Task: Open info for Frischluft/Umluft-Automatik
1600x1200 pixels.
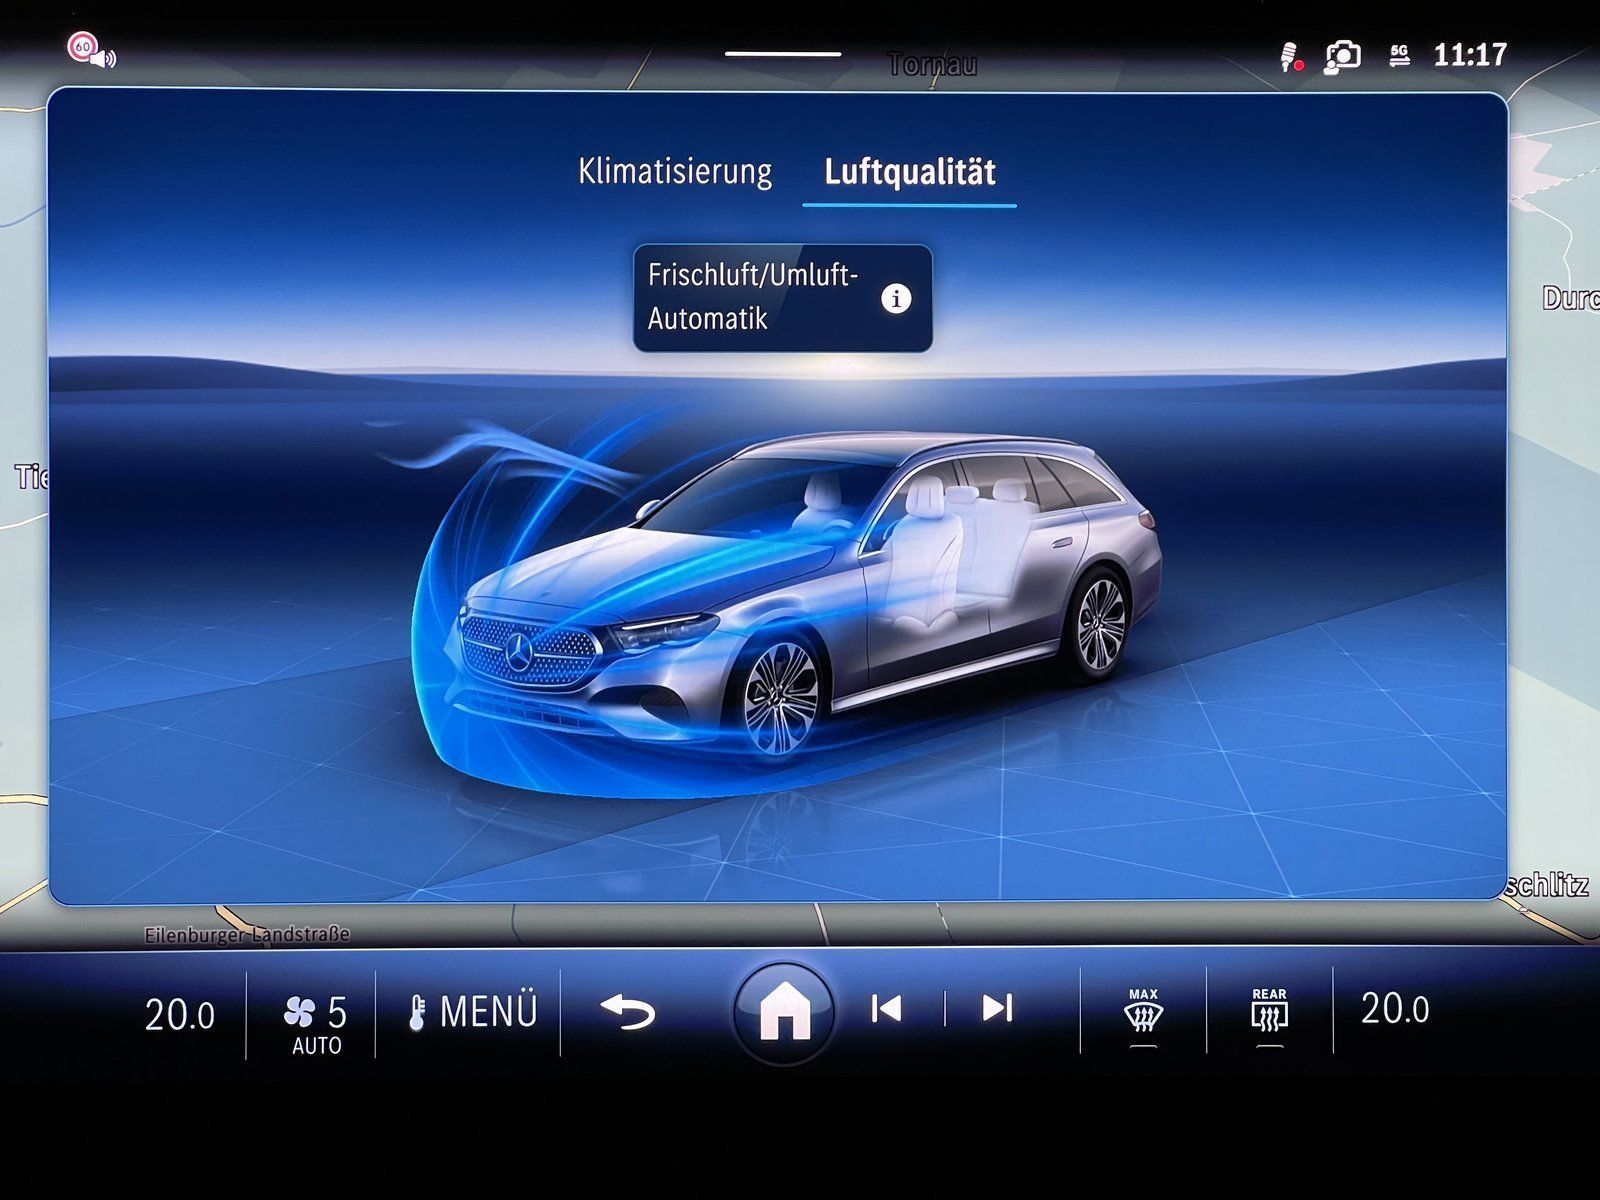Action: [896, 298]
